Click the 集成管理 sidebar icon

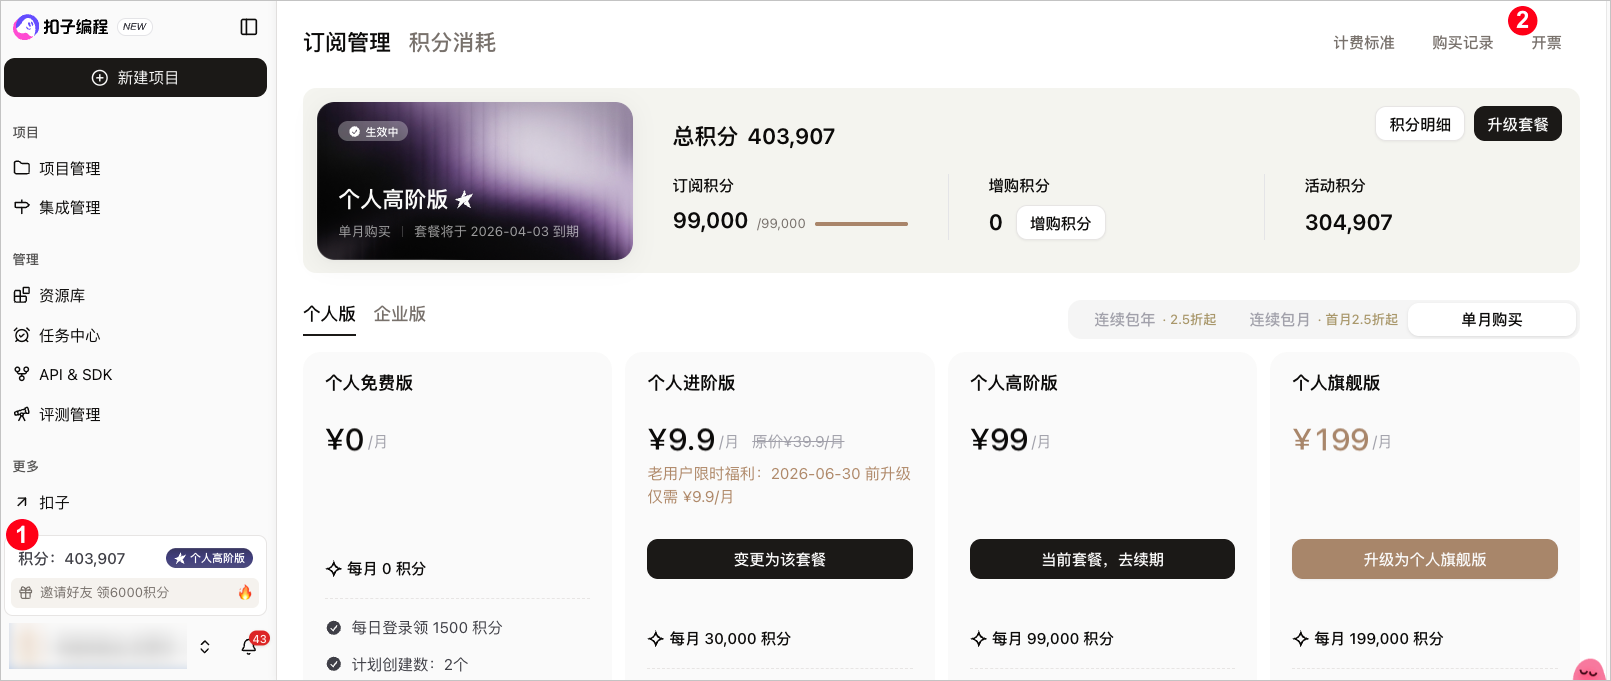[22, 207]
